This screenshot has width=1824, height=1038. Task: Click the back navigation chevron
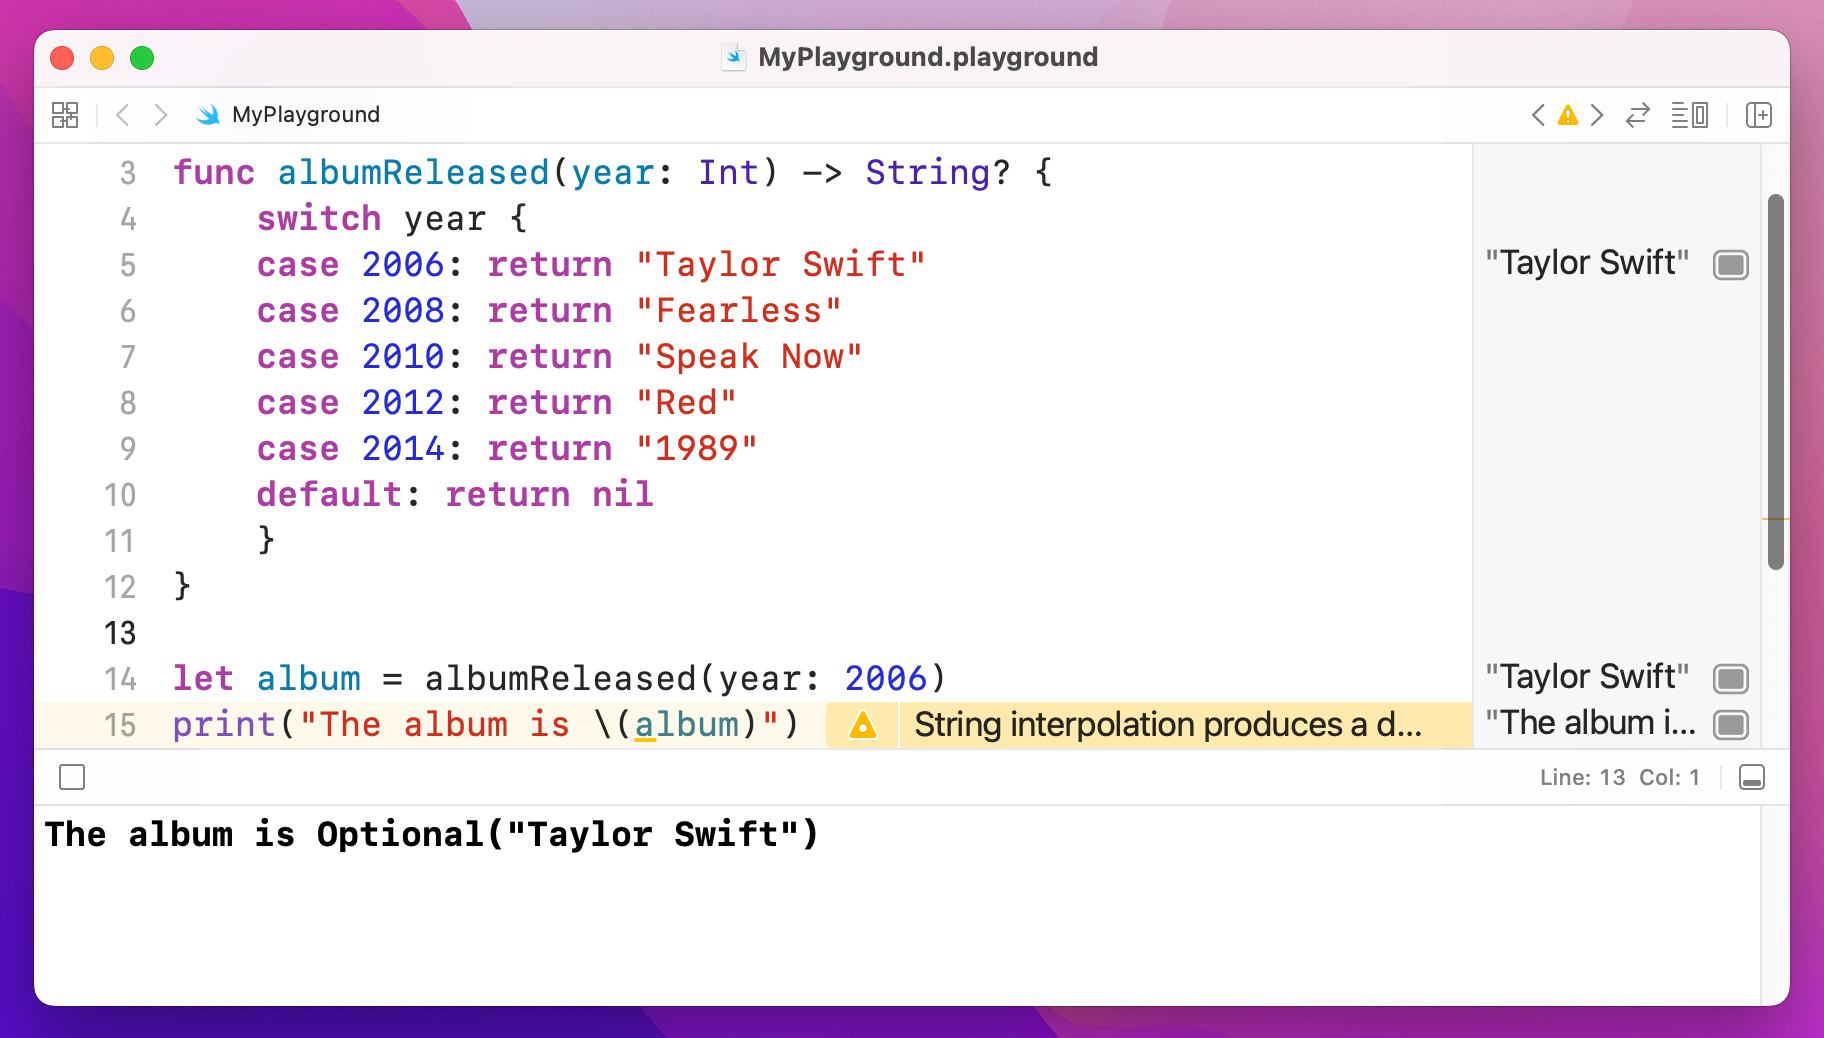point(122,114)
